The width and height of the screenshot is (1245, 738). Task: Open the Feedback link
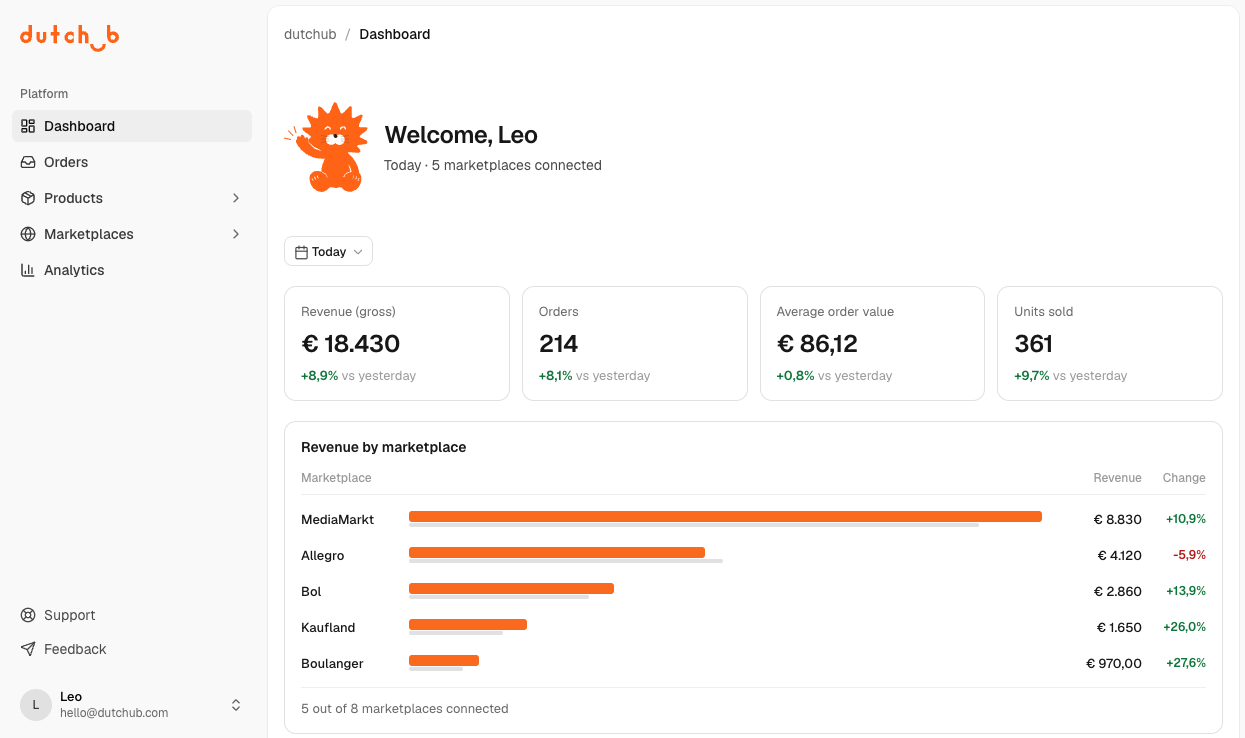point(132,649)
